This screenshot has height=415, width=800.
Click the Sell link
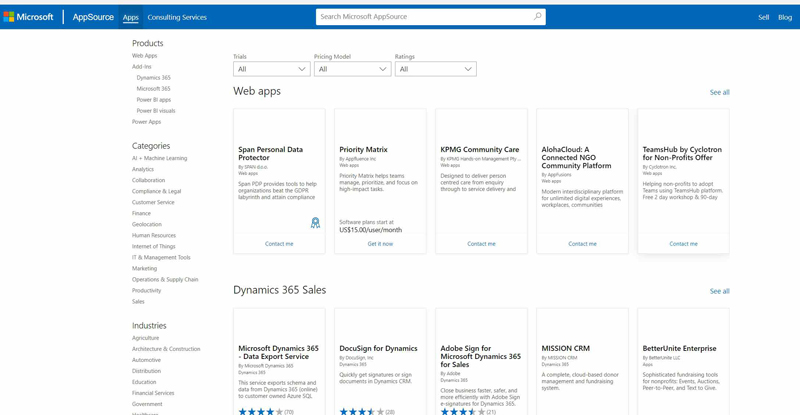click(763, 17)
